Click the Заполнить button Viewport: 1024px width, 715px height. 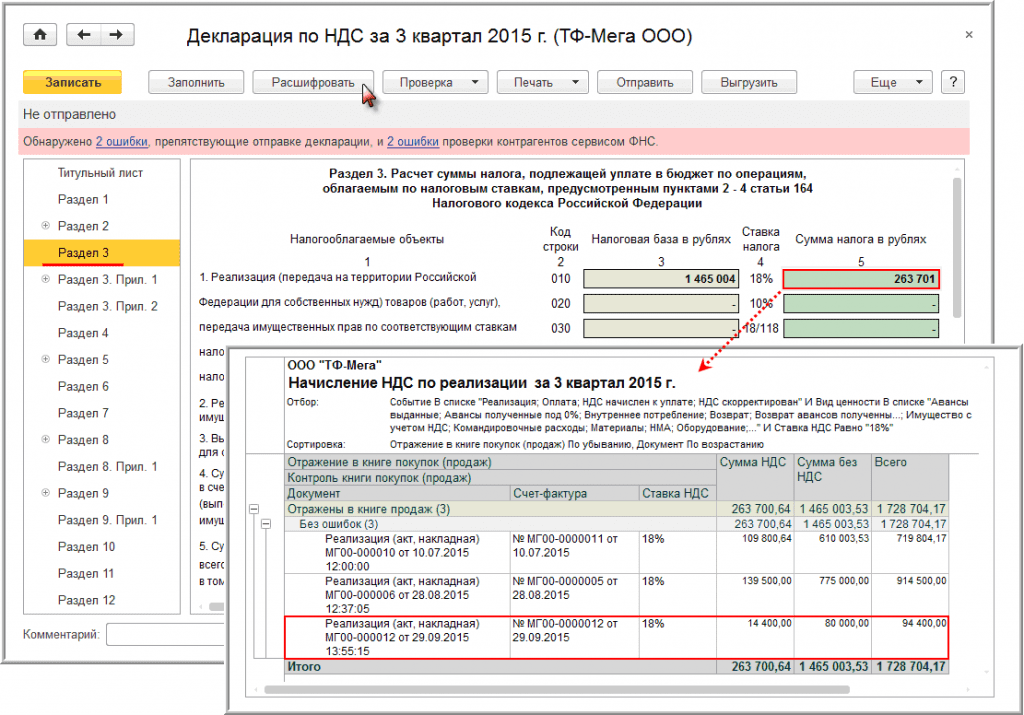coord(195,82)
